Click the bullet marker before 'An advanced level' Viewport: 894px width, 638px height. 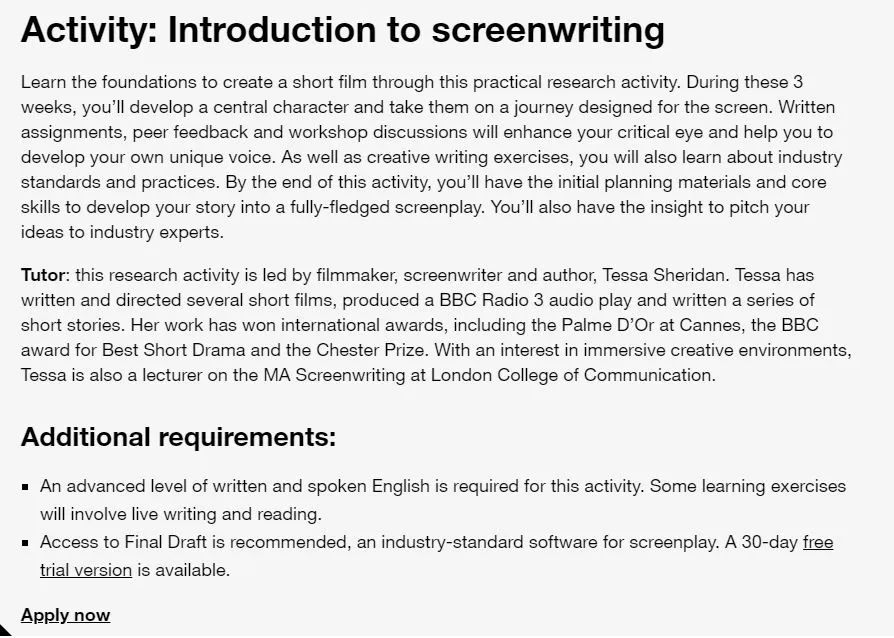[x=25, y=487]
